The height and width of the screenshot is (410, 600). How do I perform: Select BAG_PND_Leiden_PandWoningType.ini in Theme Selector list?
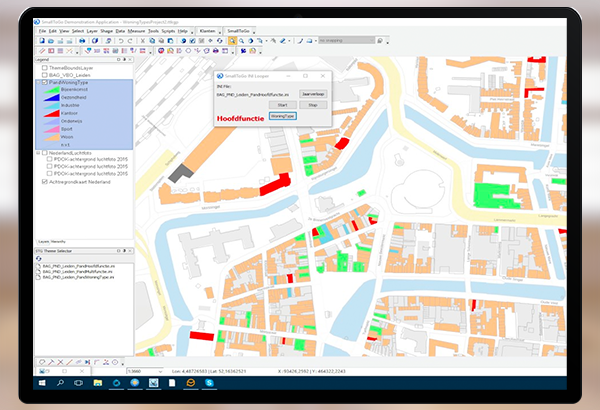point(78,277)
